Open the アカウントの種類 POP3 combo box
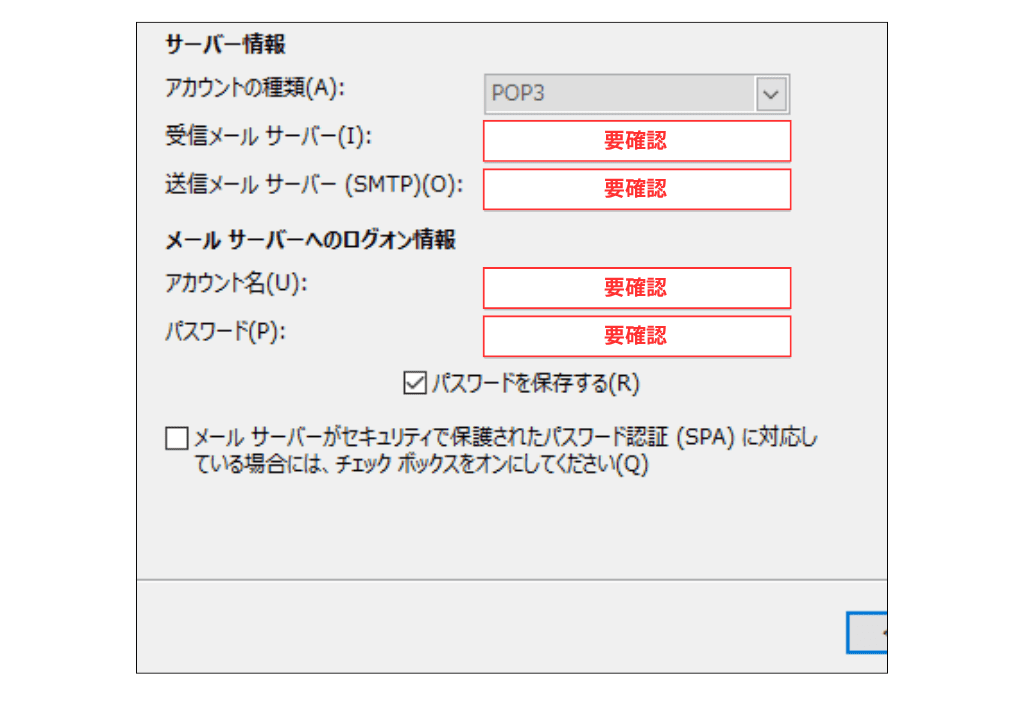This screenshot has height=707, width=1024. click(x=620, y=94)
